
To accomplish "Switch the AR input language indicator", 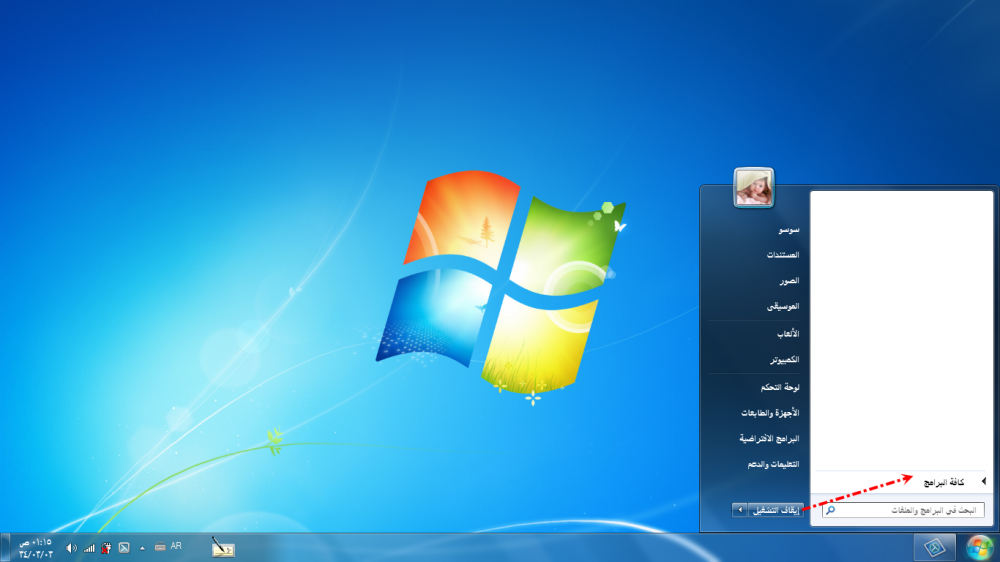I will (176, 546).
